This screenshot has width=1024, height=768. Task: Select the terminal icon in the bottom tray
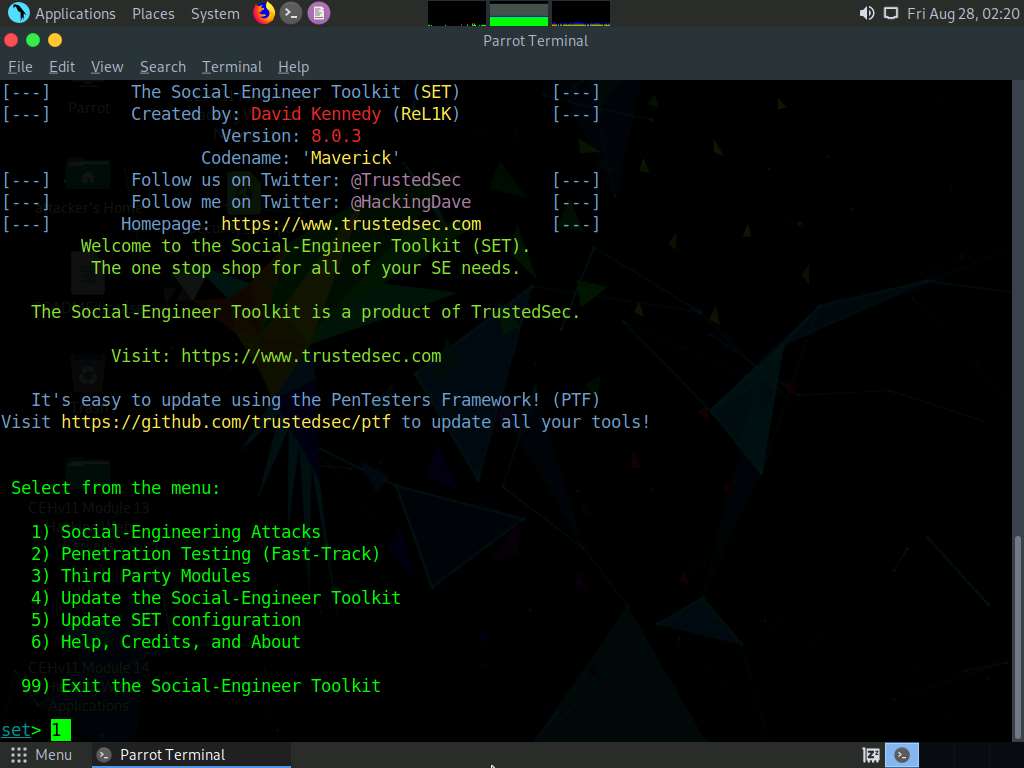[902, 755]
